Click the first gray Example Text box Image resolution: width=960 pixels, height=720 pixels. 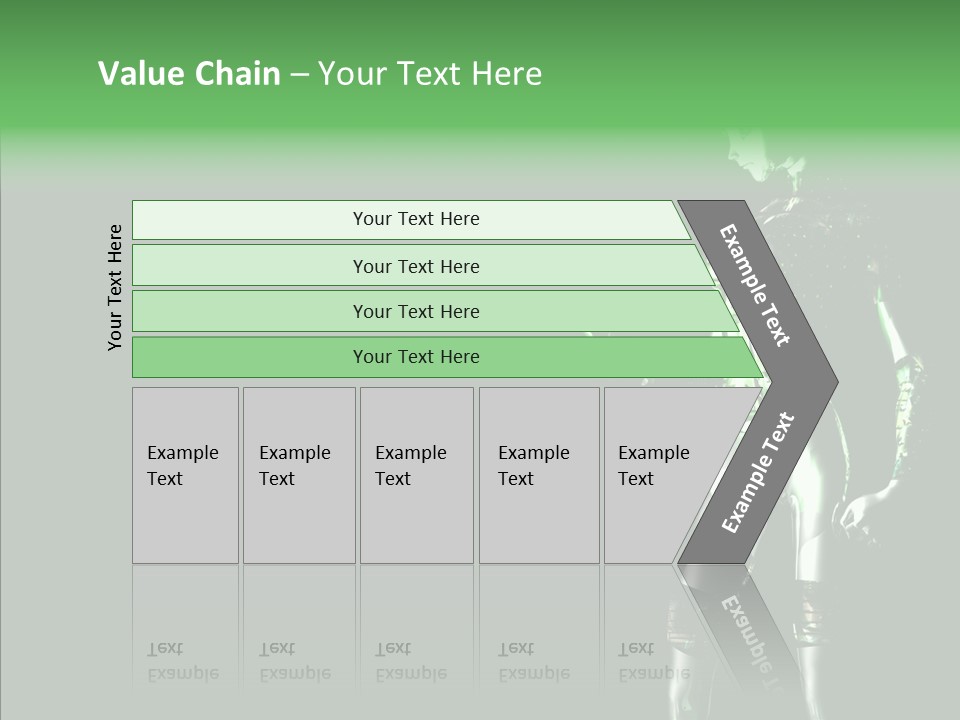[x=185, y=475]
